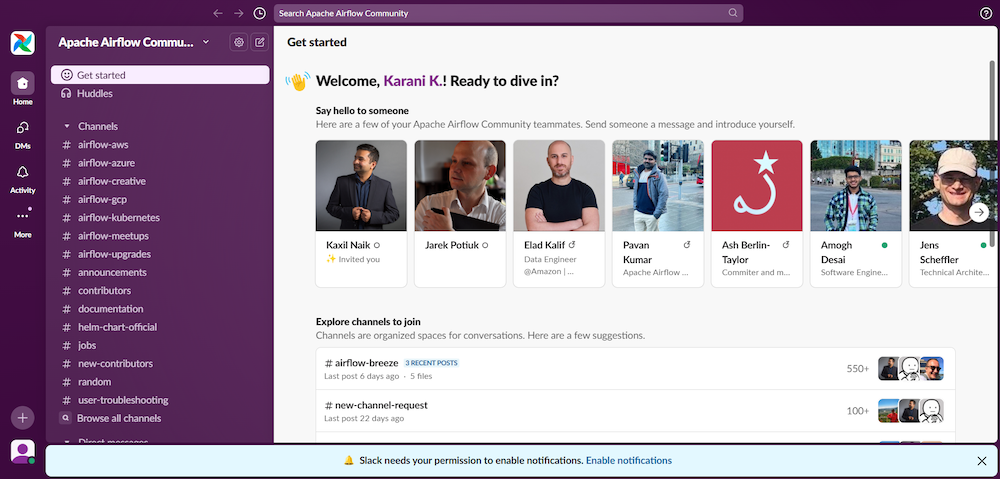1000x479 pixels.
Task: Click into Search Apache Airflow Community field
Action: pyautogui.click(x=508, y=13)
